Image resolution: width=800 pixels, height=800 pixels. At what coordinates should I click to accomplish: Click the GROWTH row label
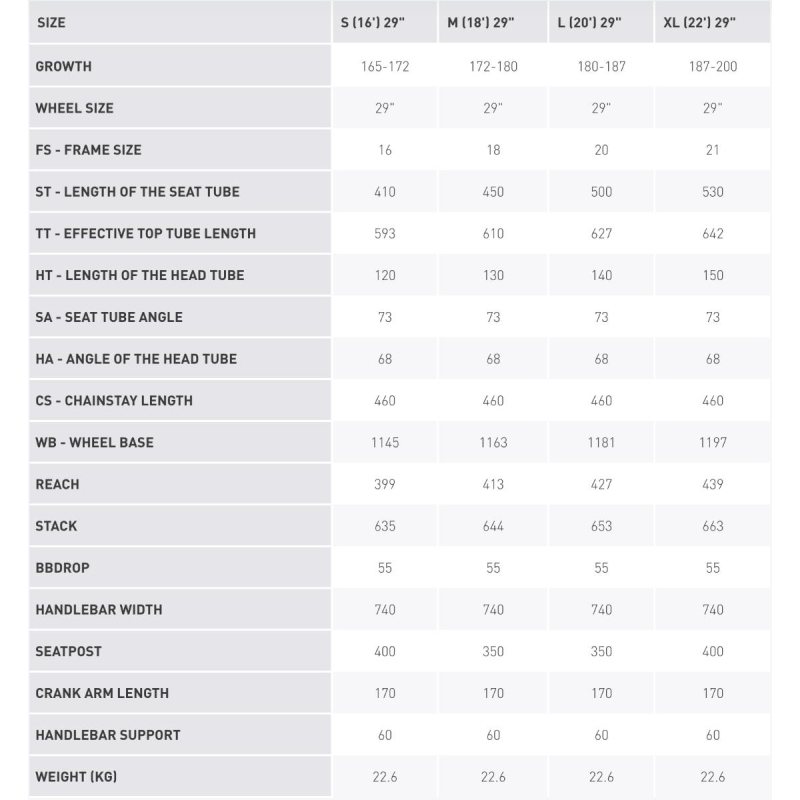[64, 66]
